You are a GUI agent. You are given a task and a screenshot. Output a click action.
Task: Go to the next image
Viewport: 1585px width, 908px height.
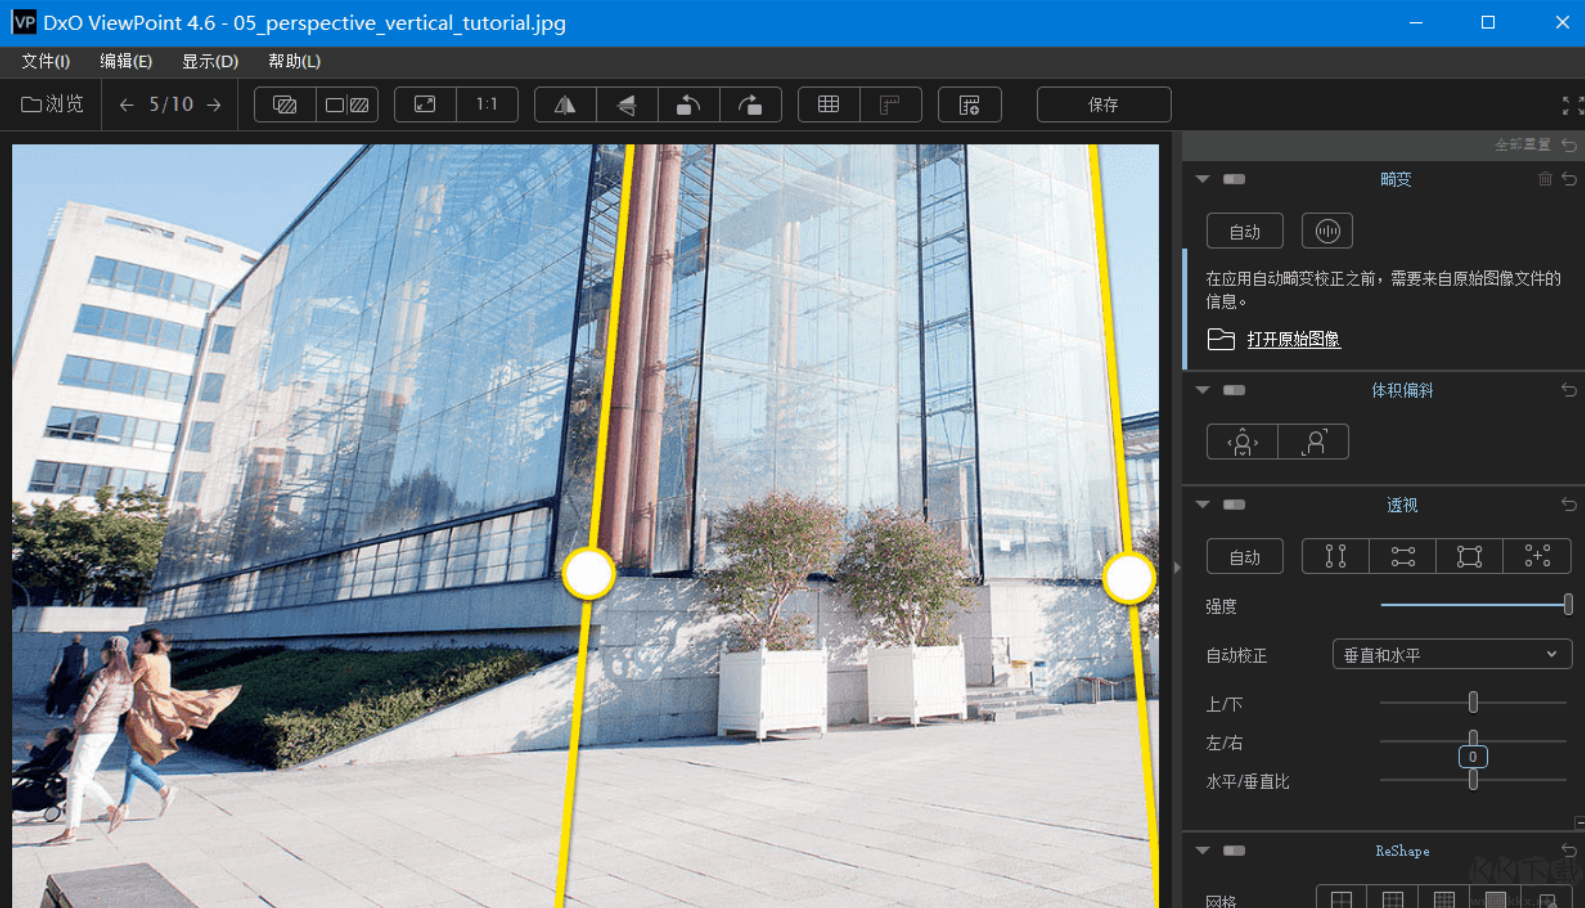point(214,105)
